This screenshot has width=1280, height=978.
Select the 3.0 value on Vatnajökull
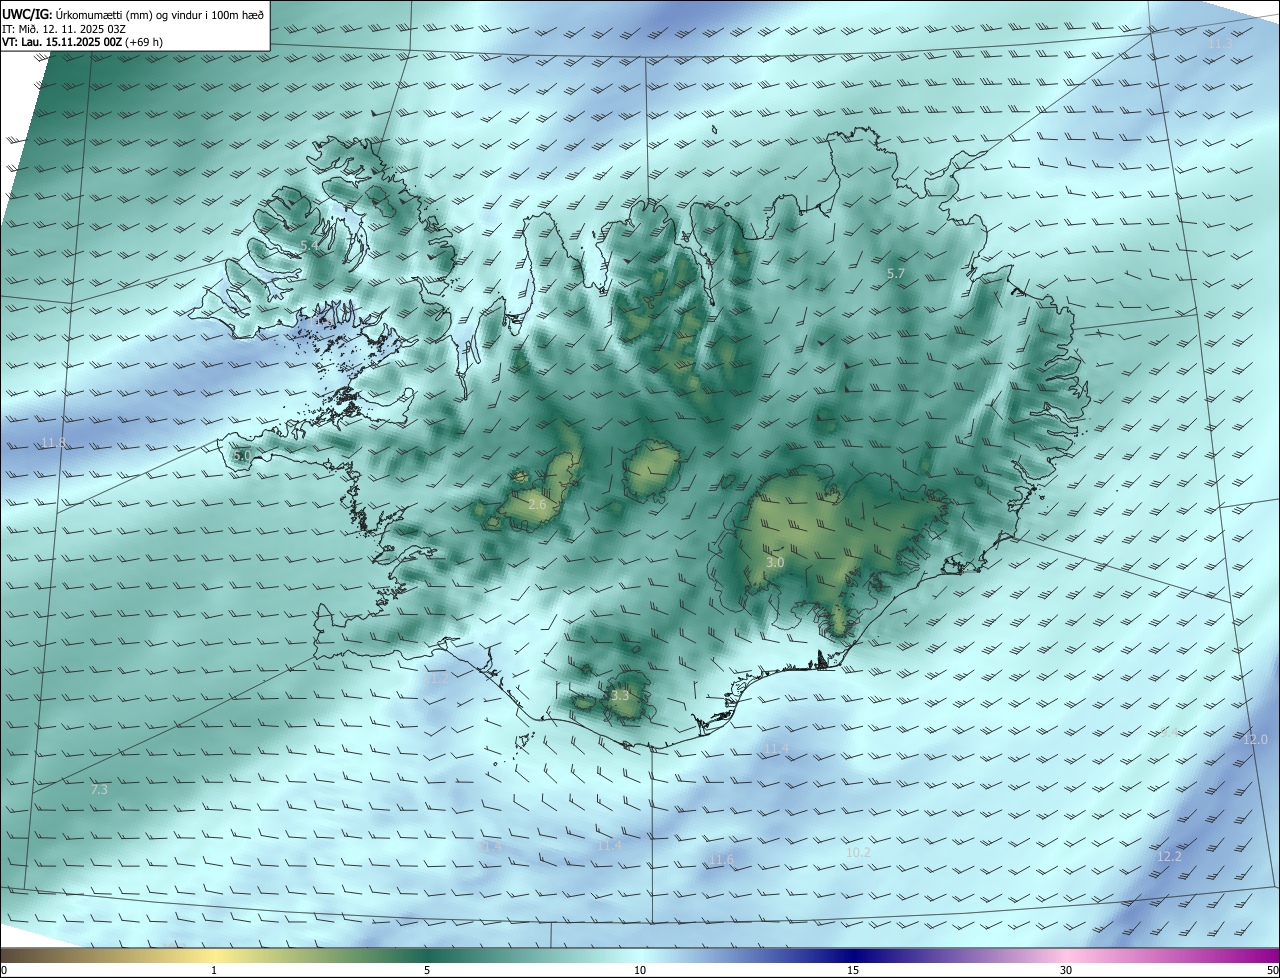[x=775, y=563]
